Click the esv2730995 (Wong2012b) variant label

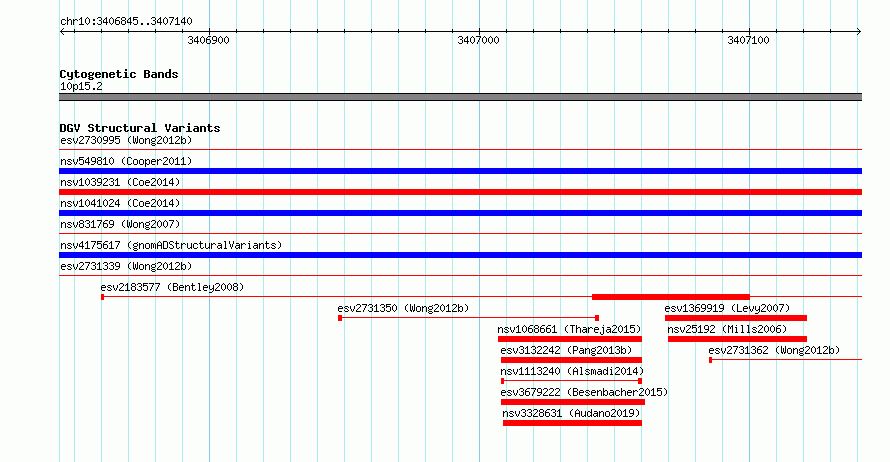pyautogui.click(x=126, y=140)
